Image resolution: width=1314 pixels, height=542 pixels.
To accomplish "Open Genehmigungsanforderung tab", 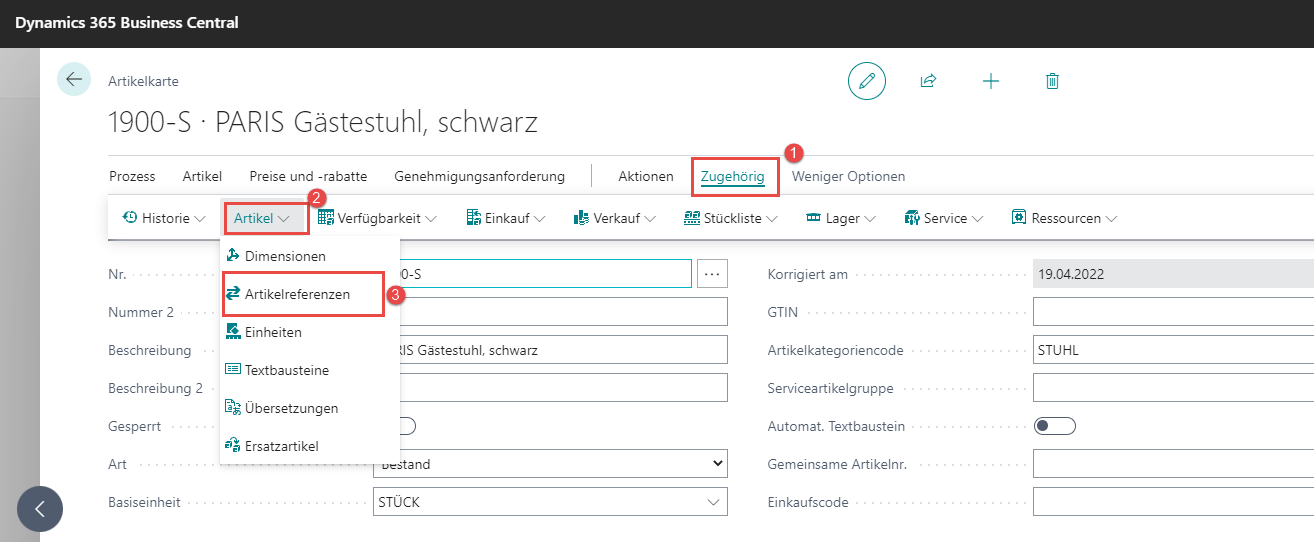I will coord(480,176).
